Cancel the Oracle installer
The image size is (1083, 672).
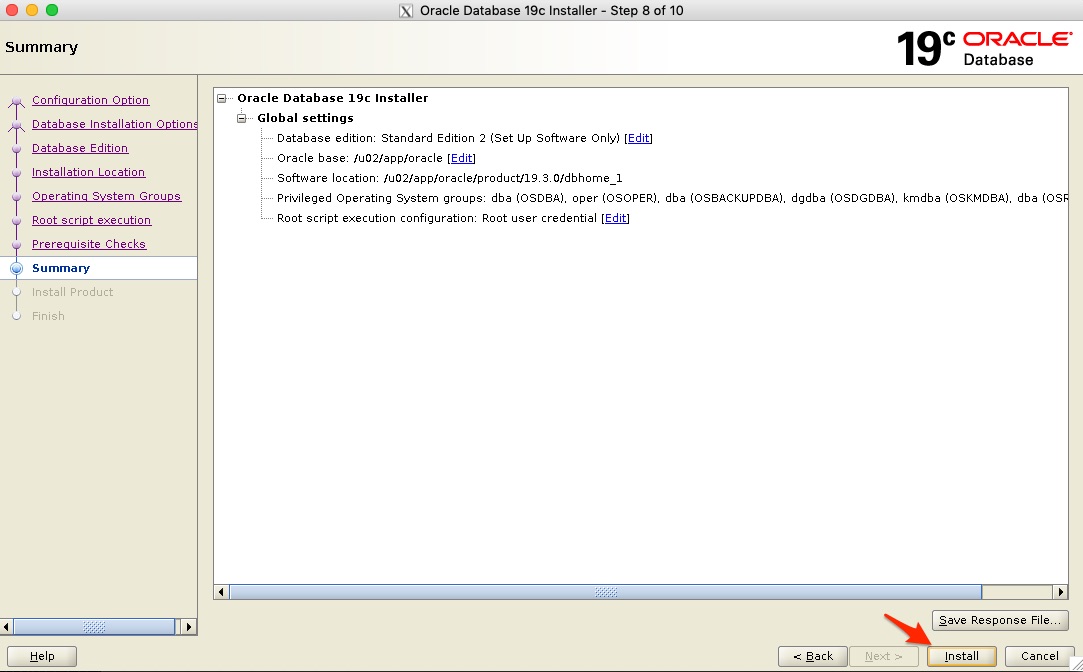point(1039,656)
